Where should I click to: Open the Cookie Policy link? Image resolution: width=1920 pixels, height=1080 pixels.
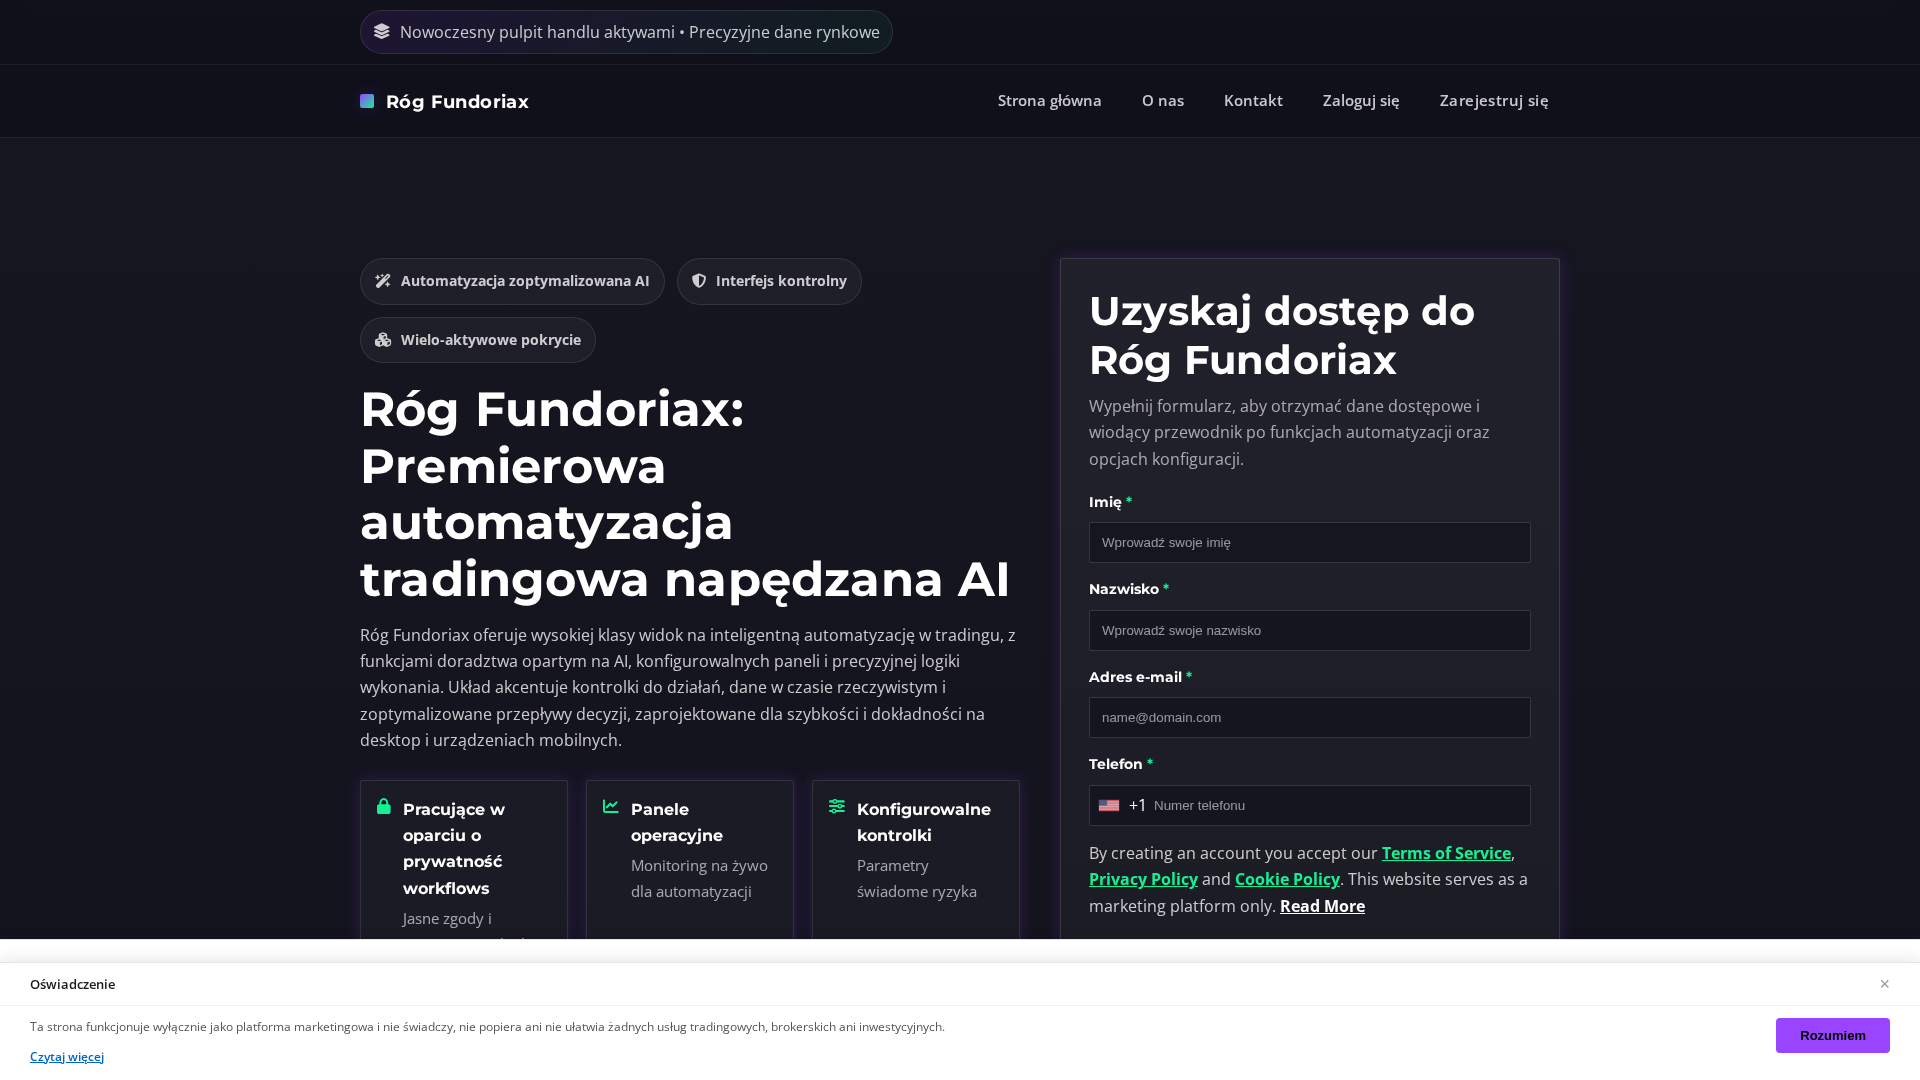[x=1287, y=879]
